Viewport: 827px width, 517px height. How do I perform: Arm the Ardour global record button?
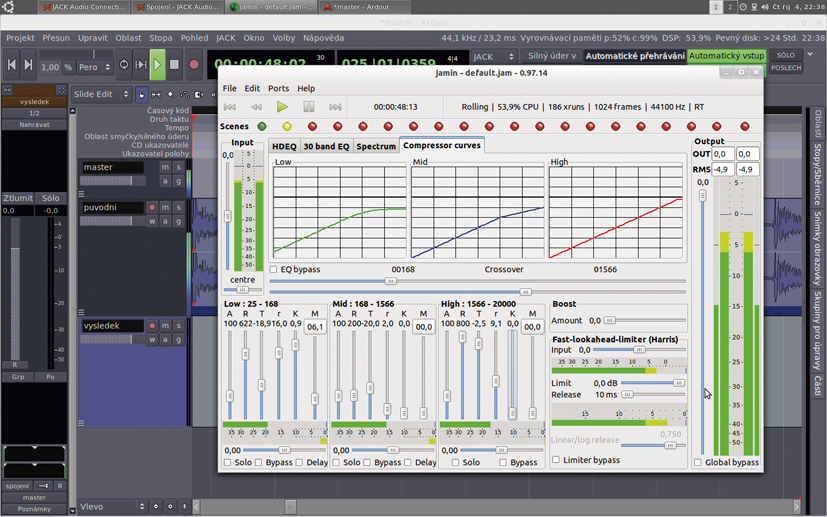(x=194, y=65)
